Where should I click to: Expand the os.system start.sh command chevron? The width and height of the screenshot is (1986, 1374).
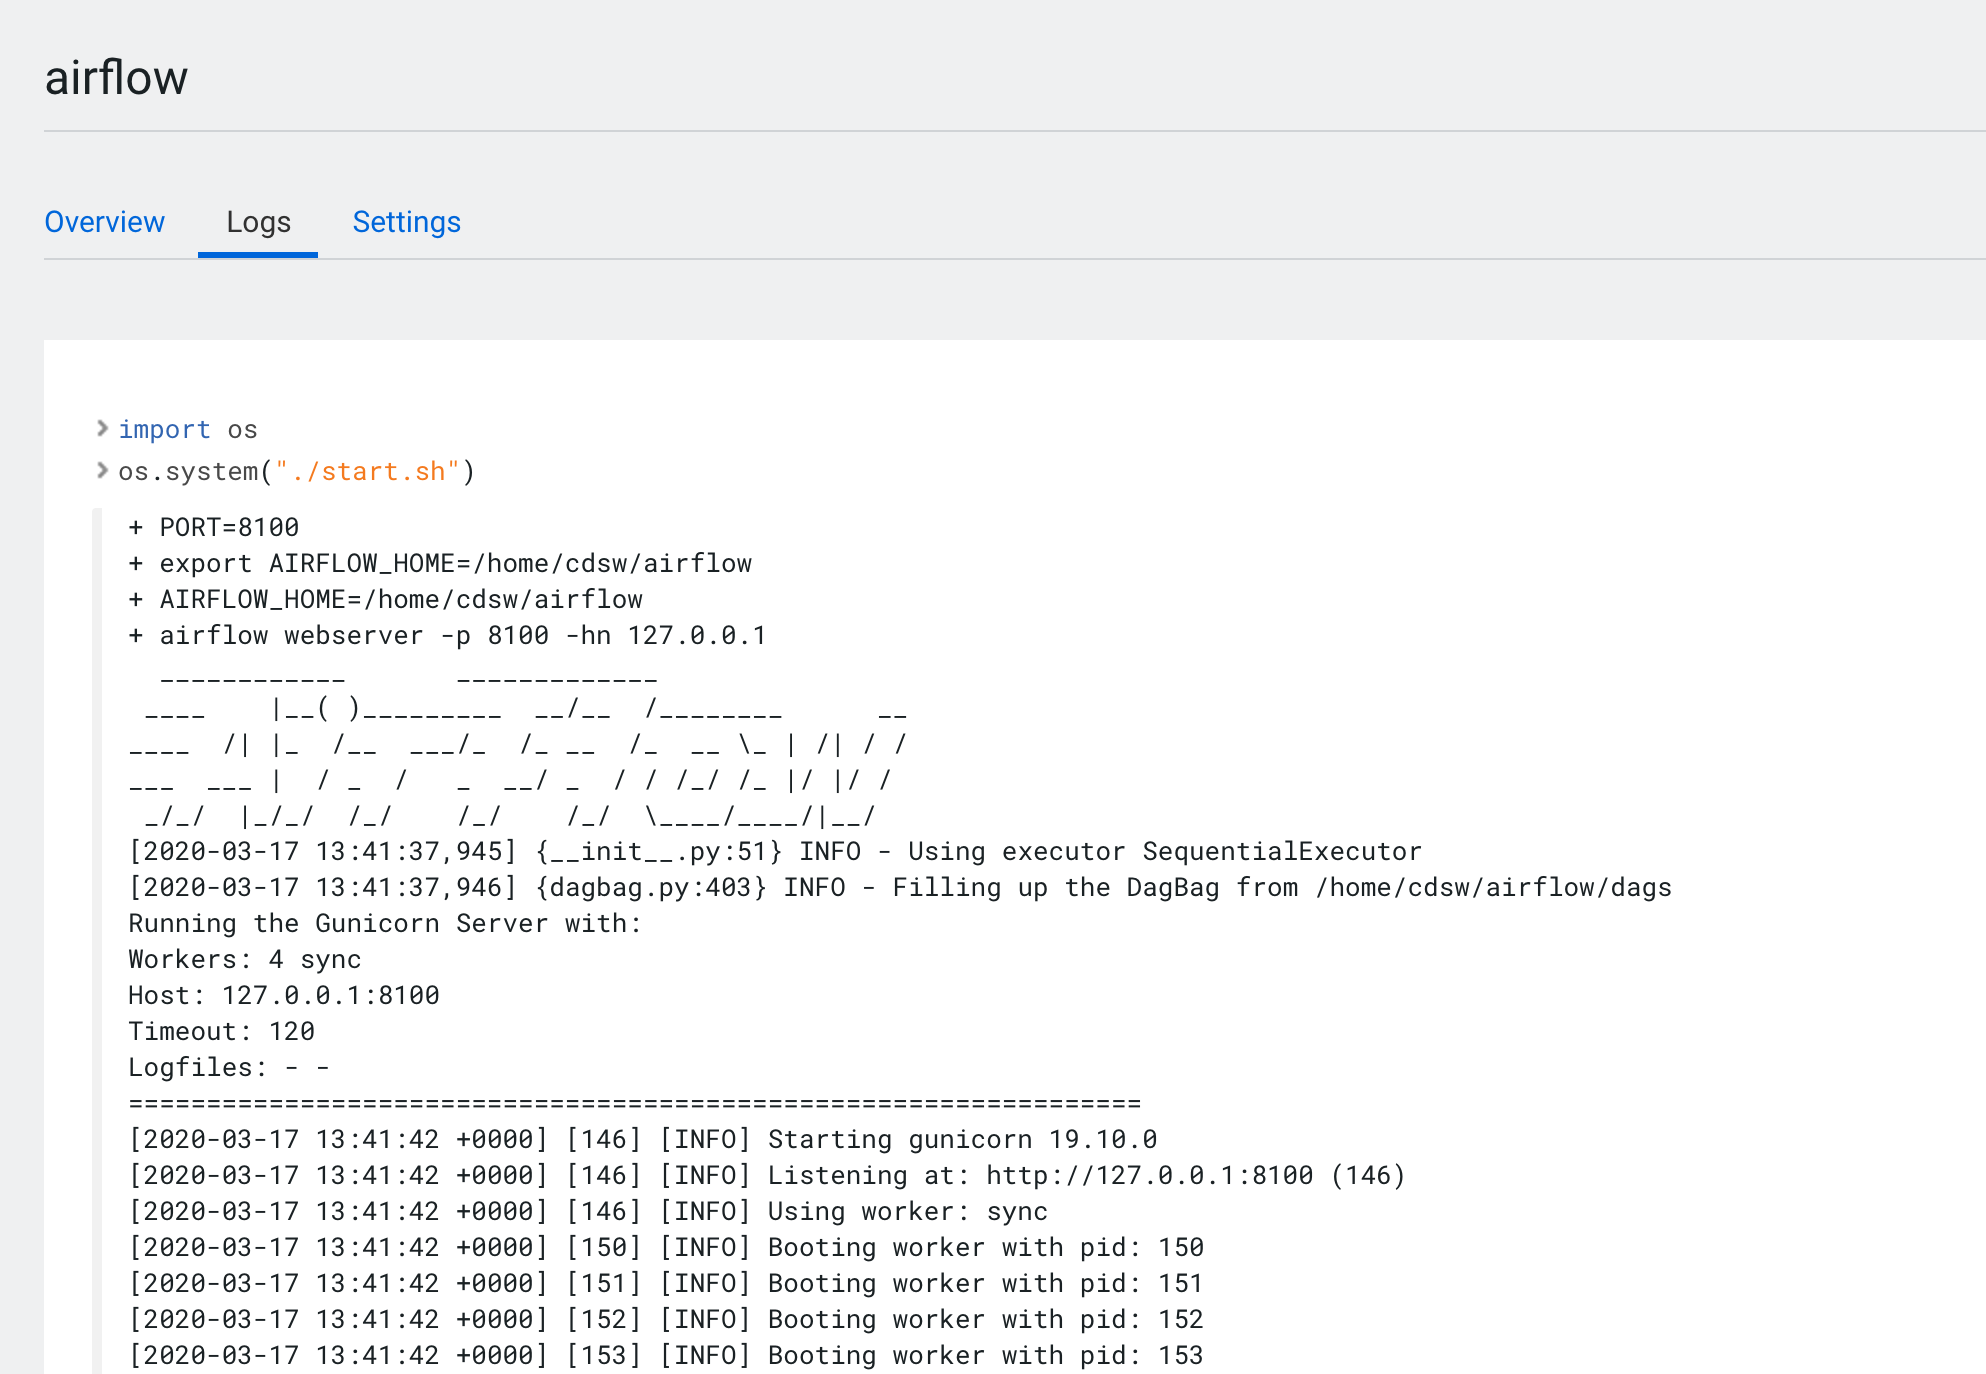tap(103, 470)
